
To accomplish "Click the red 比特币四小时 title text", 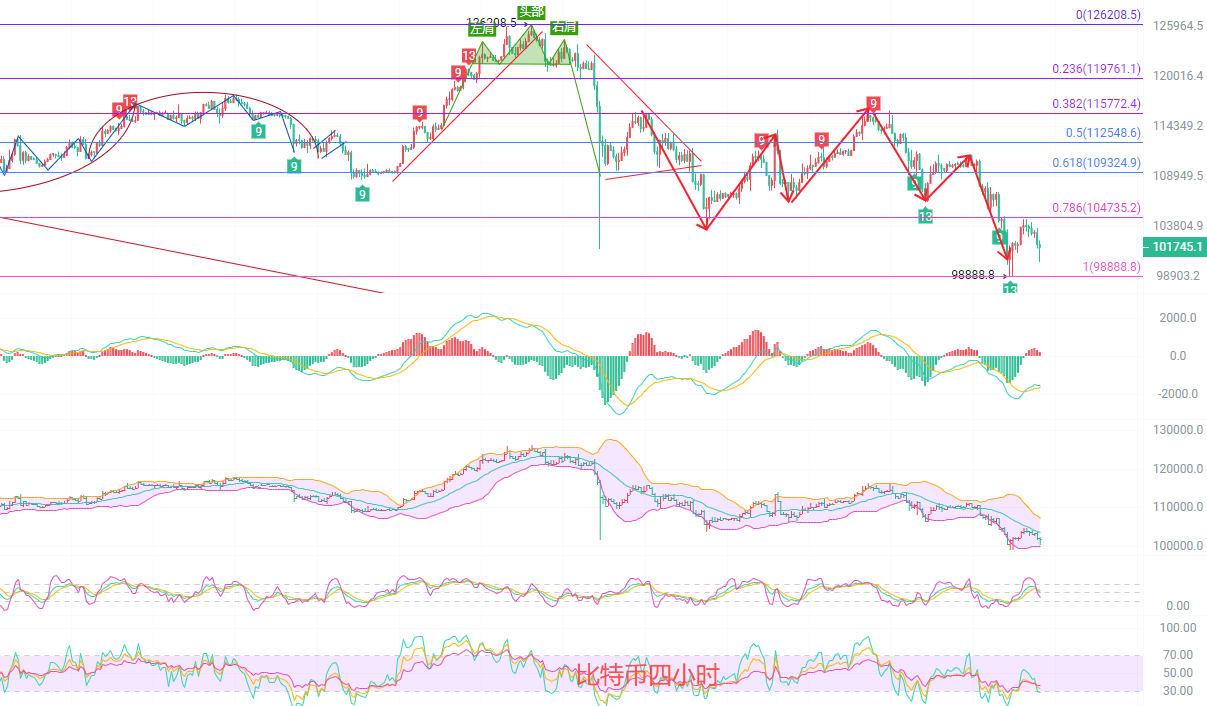I will point(647,675).
